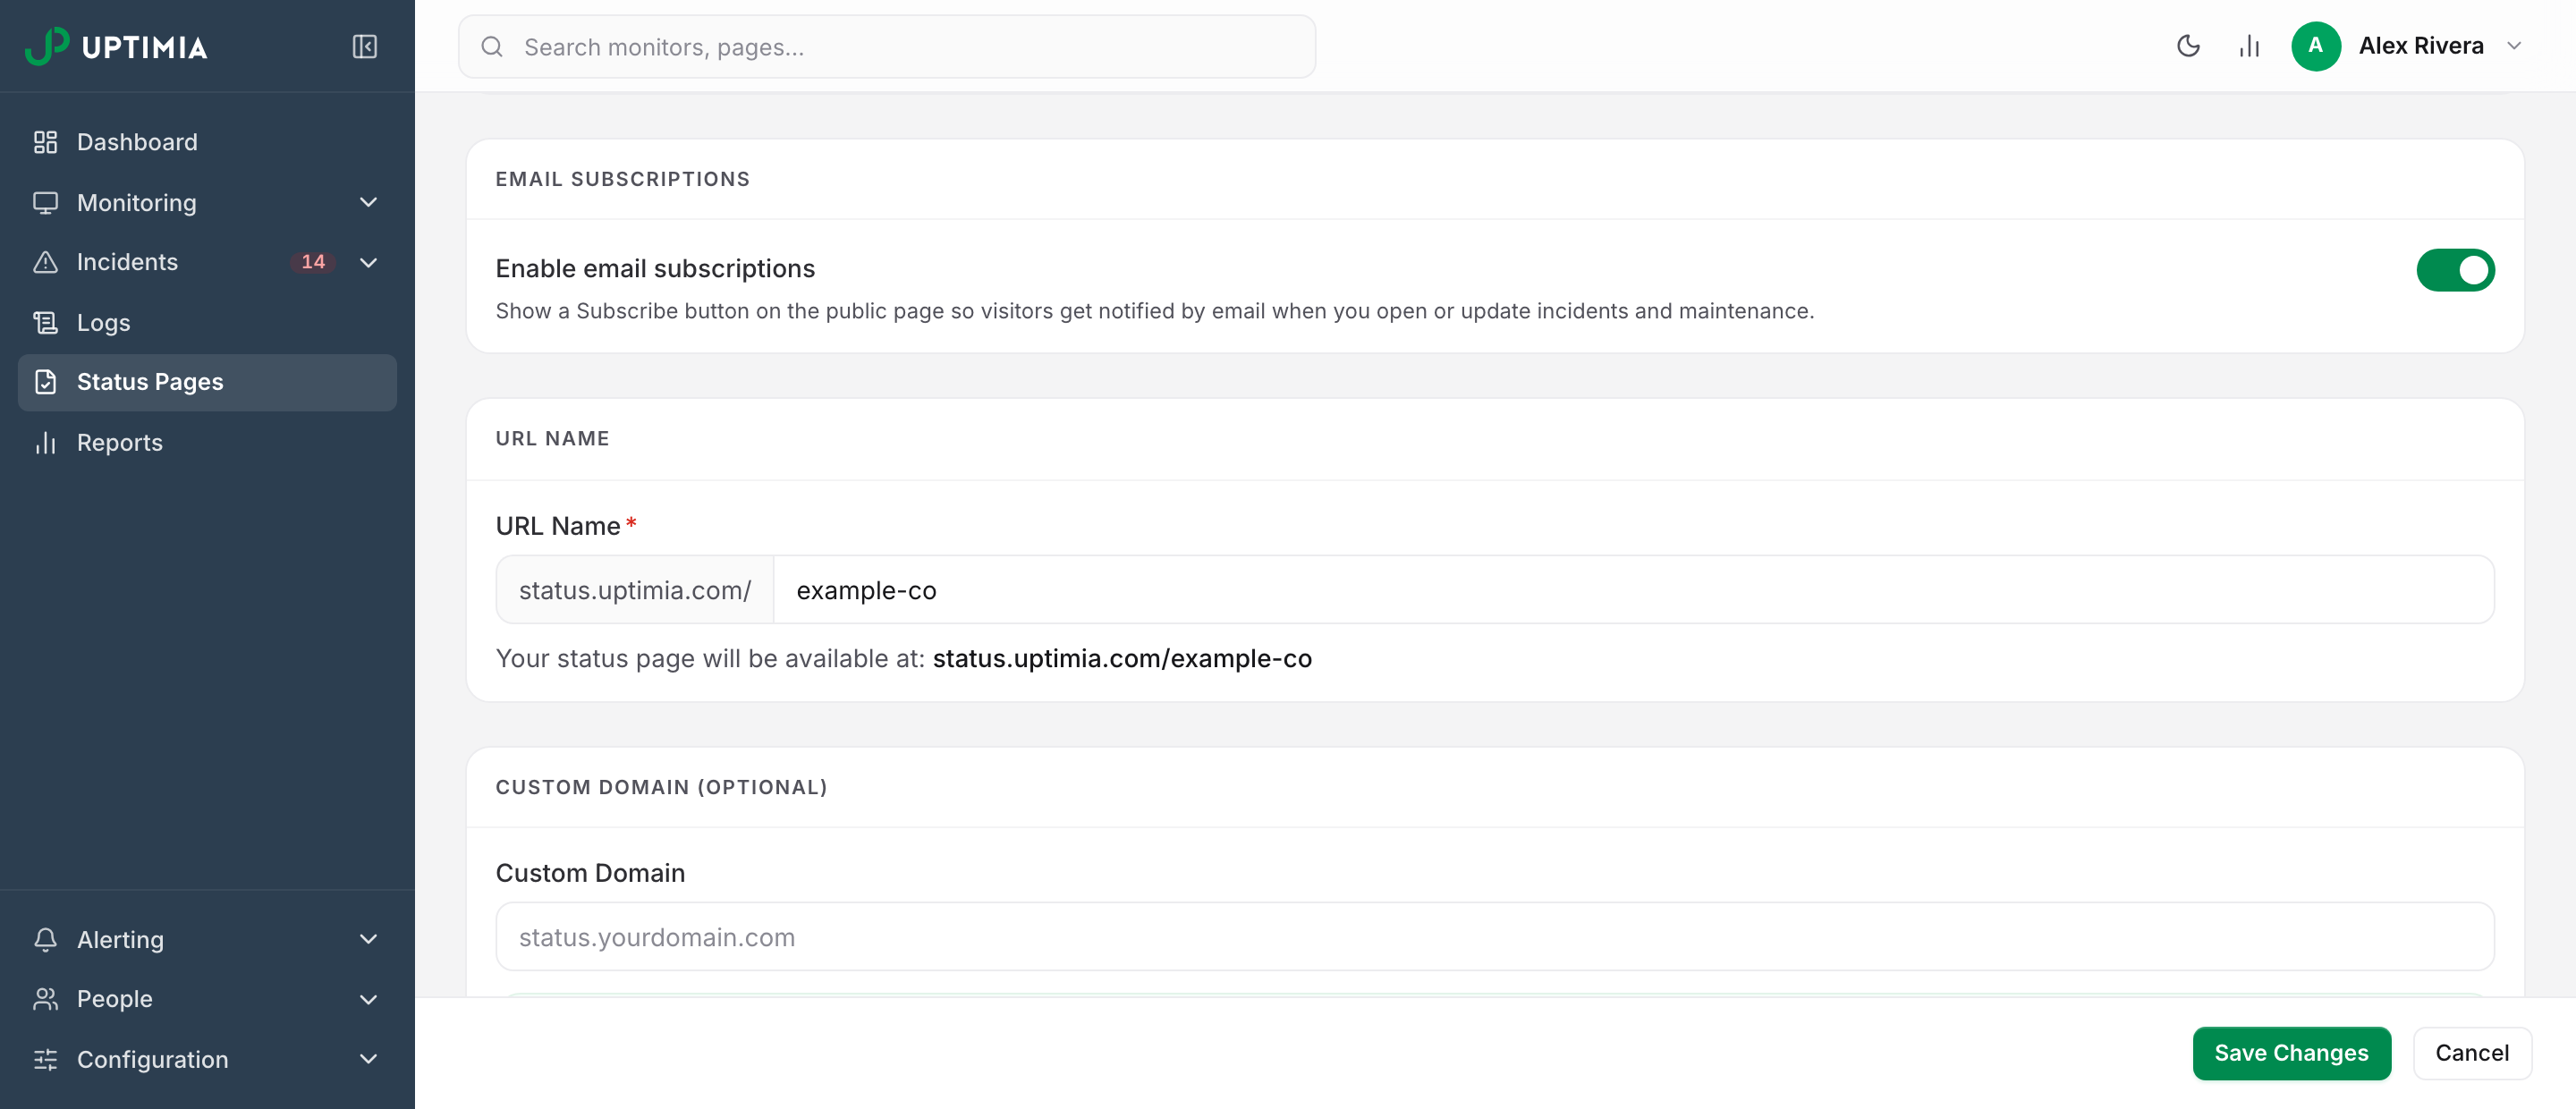Open the bar chart icon in header
The image size is (2576, 1109).
click(2249, 46)
